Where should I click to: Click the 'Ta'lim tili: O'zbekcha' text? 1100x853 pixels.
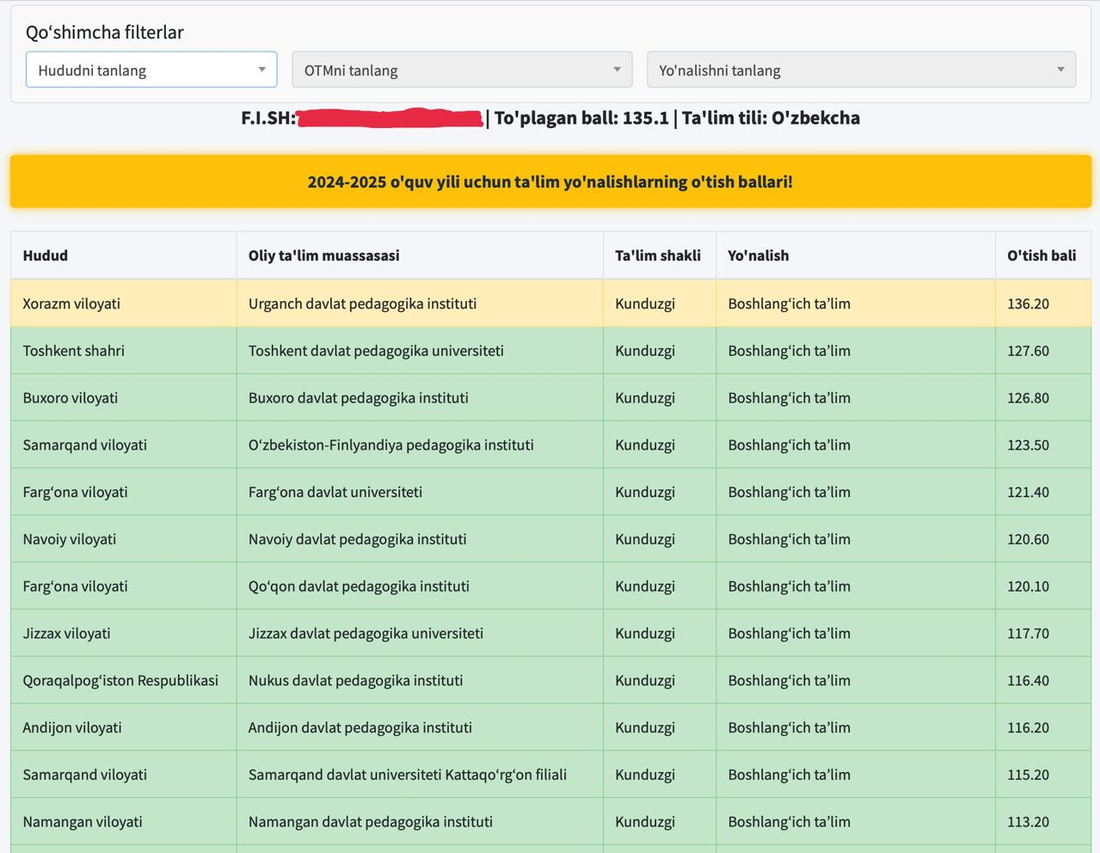coord(771,118)
